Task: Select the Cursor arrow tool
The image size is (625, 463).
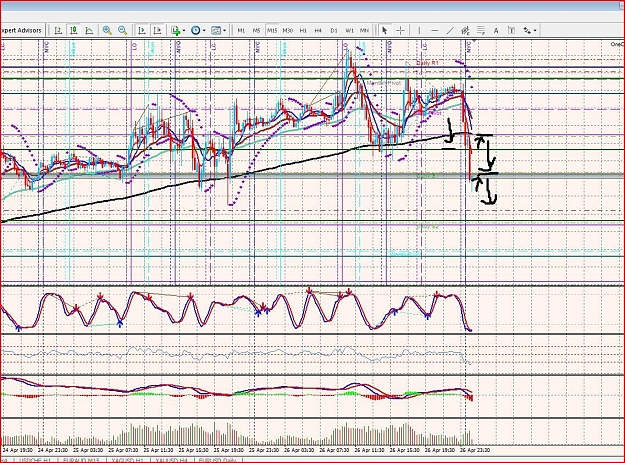Action: click(385, 30)
